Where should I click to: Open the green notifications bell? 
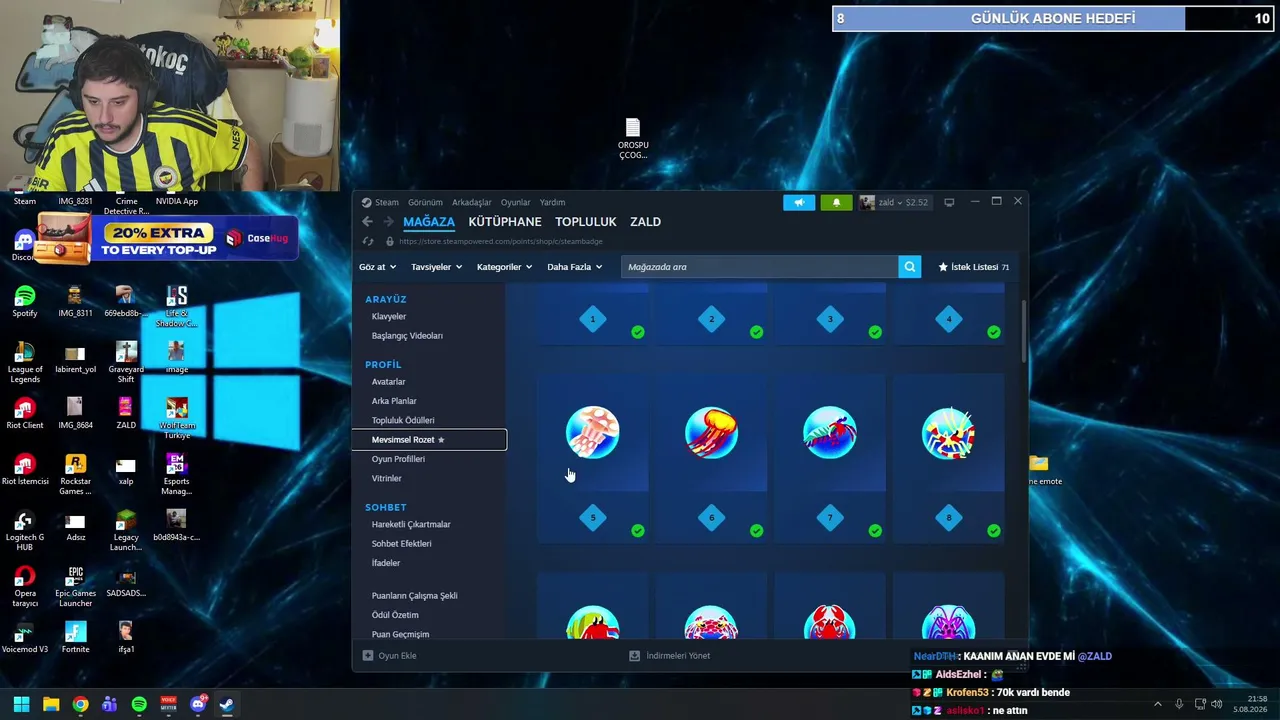[x=837, y=202]
